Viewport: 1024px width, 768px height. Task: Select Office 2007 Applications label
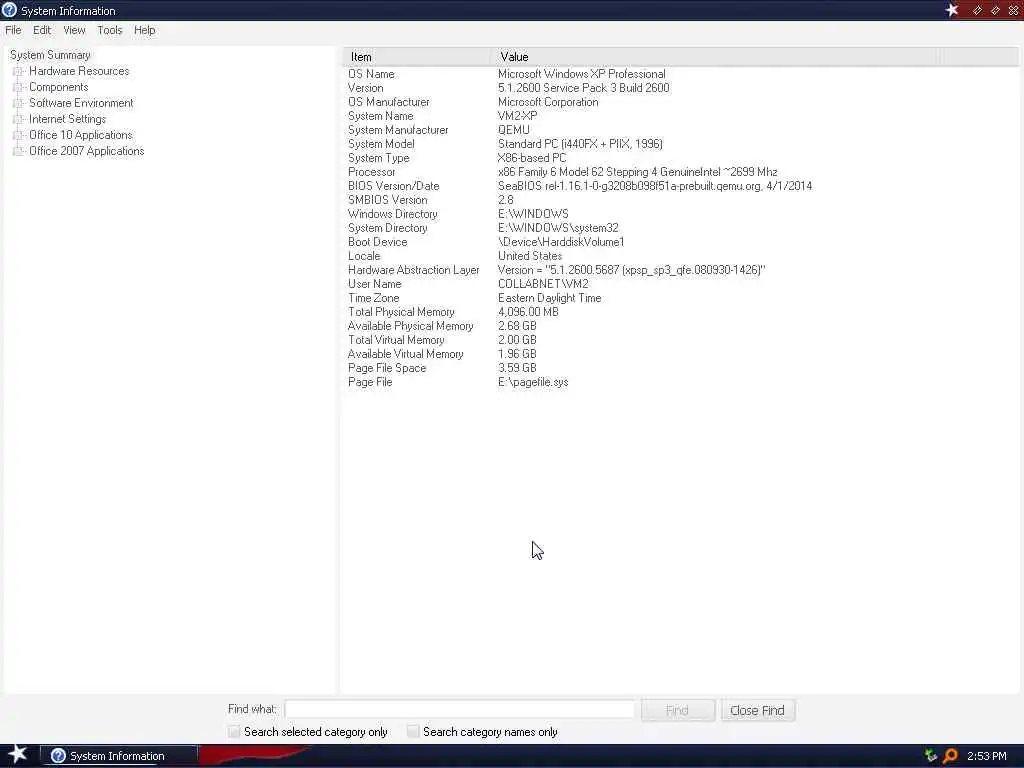[x=86, y=151]
